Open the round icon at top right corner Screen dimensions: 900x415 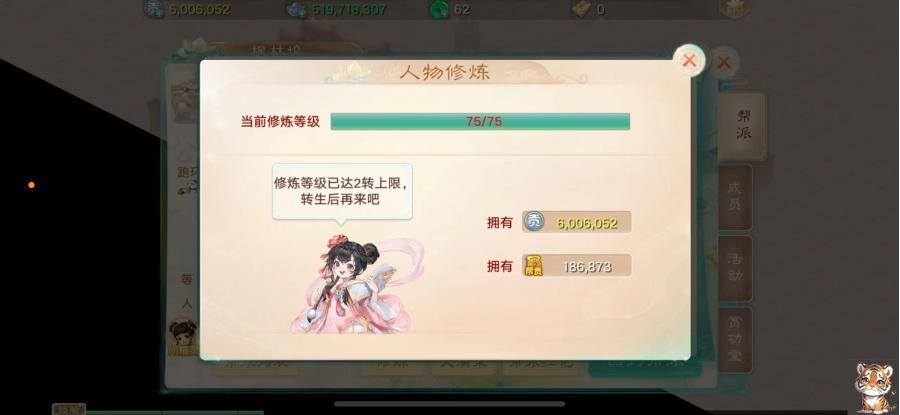[x=734, y=7]
